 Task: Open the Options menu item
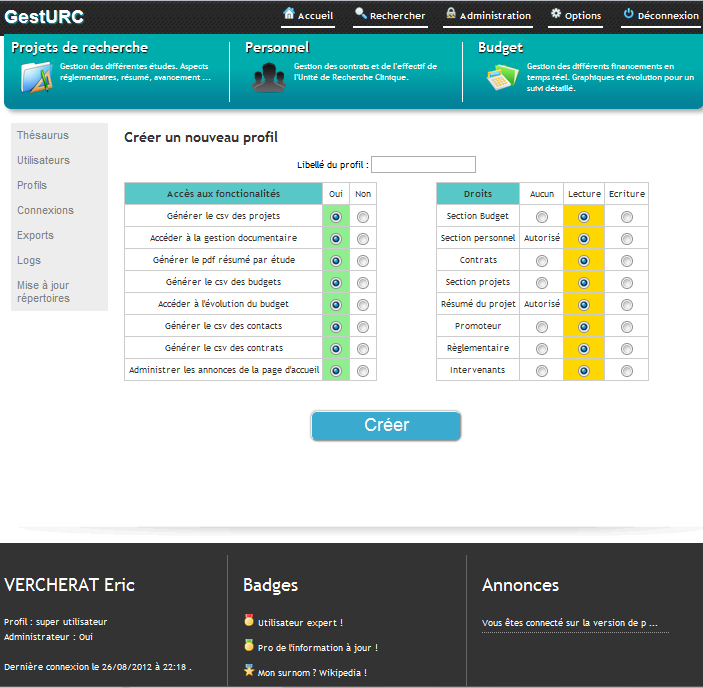pyautogui.click(x=582, y=16)
